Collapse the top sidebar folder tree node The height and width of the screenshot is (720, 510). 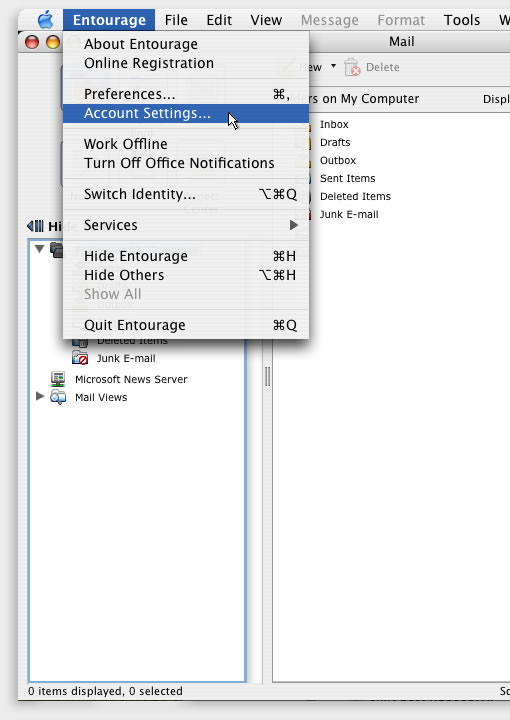[x=39, y=248]
